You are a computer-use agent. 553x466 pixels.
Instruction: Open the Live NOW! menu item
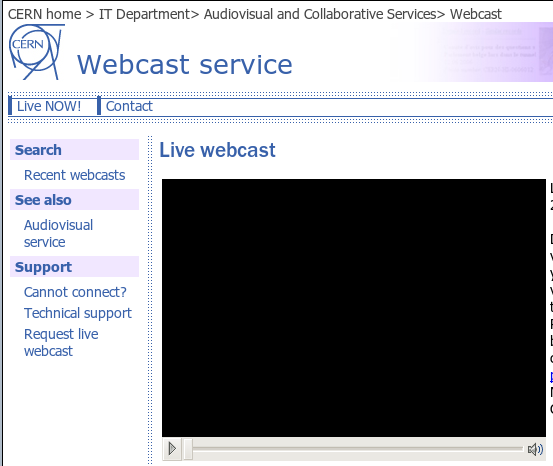click(49, 106)
